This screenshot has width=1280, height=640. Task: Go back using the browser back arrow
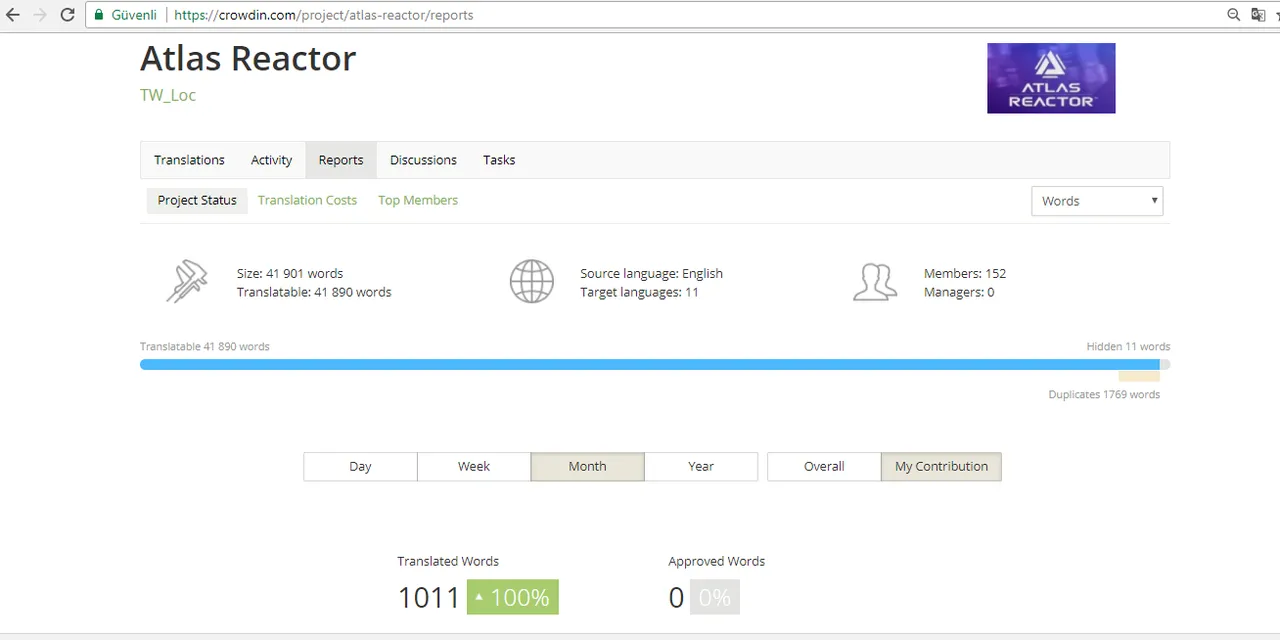point(13,15)
